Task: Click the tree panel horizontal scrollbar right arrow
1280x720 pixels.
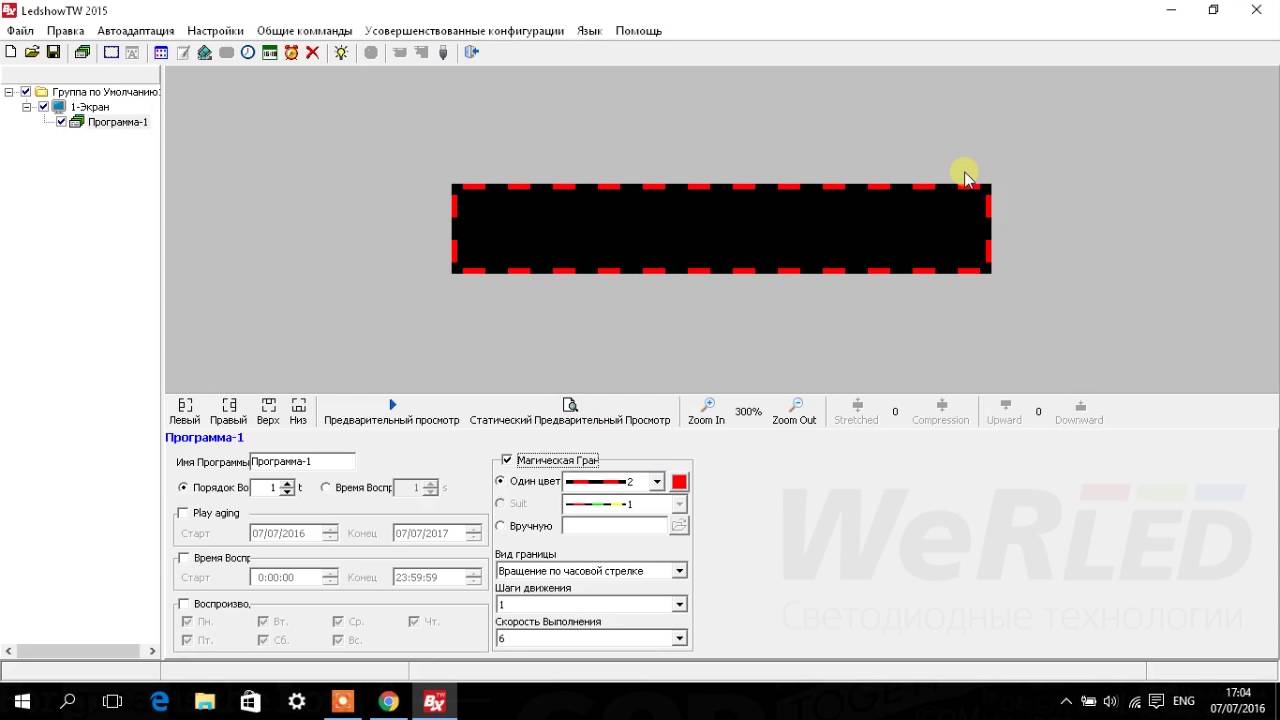Action: point(152,651)
